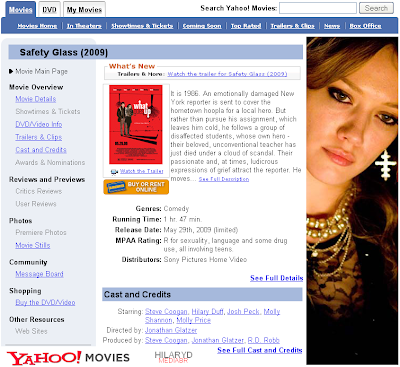Click Critics Reviews sidebar text
This screenshot has height=367, width=400.
tap(39, 191)
